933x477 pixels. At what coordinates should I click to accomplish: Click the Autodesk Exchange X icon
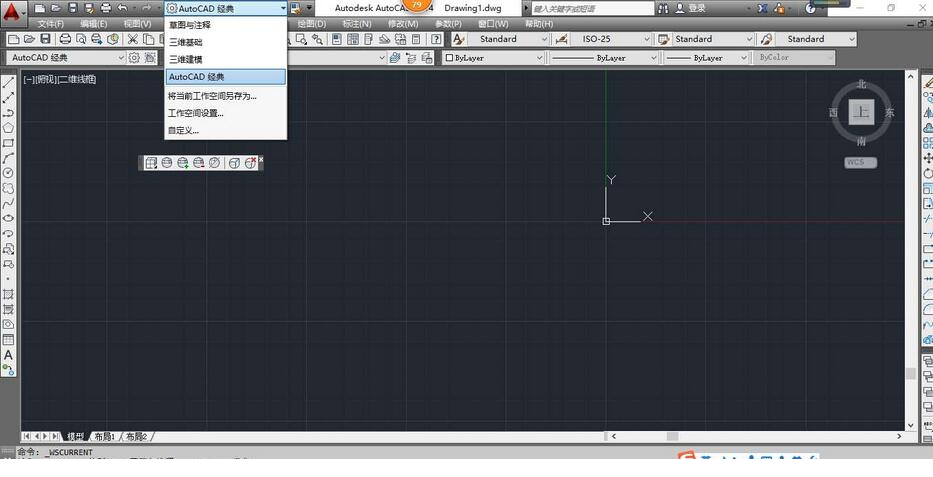pyautogui.click(x=762, y=8)
